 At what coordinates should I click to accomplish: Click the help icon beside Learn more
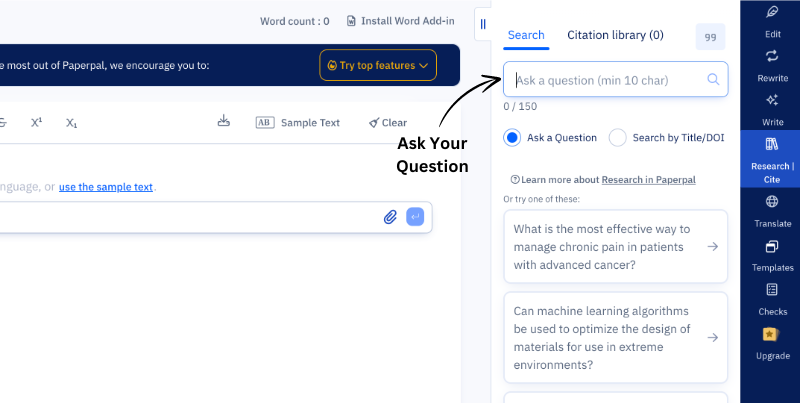(x=515, y=180)
